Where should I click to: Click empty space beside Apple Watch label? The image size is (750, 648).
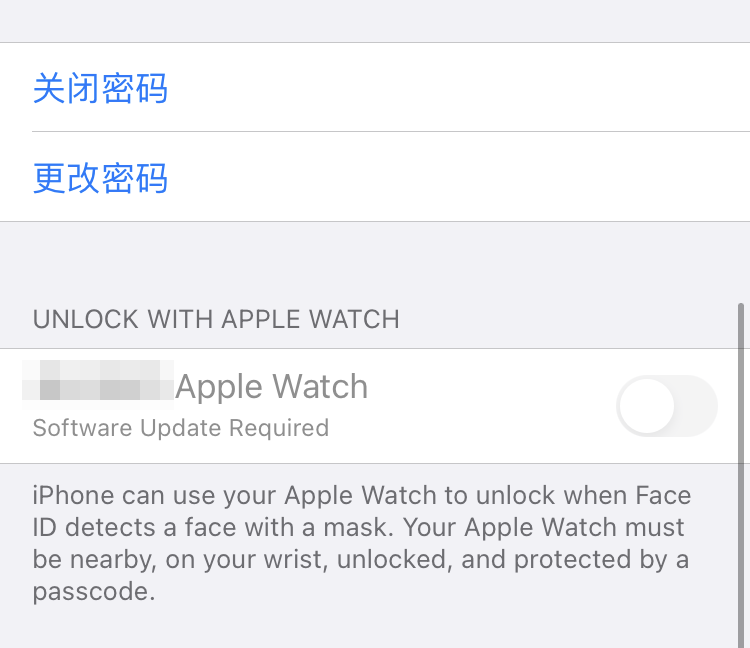pos(488,386)
